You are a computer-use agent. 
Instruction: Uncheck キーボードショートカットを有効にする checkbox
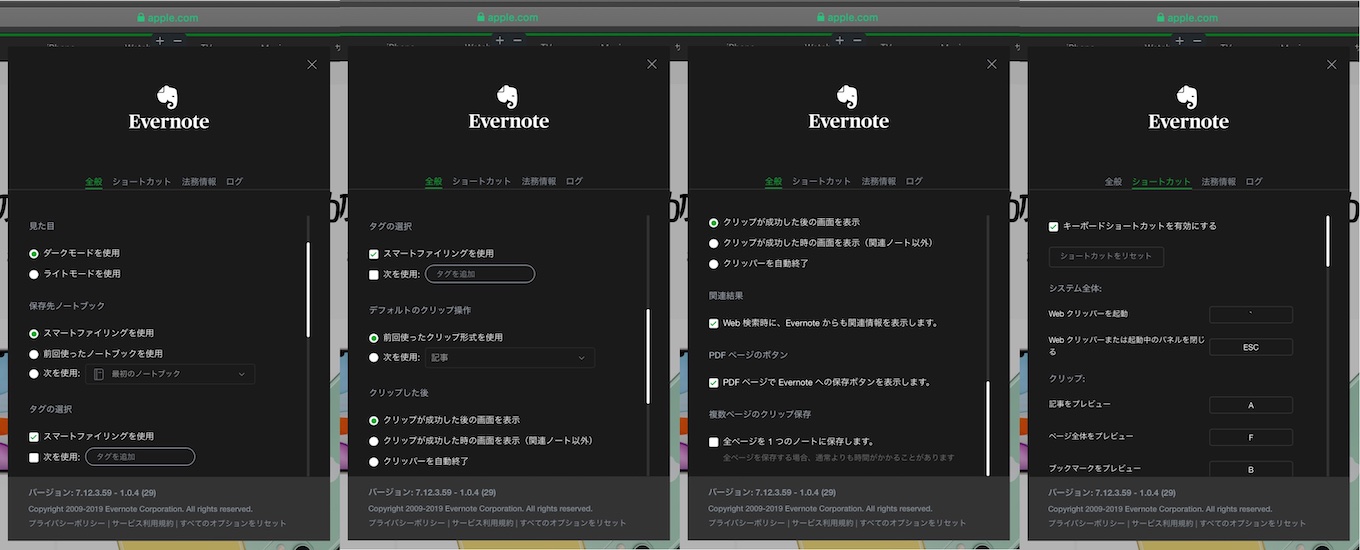click(x=1053, y=227)
